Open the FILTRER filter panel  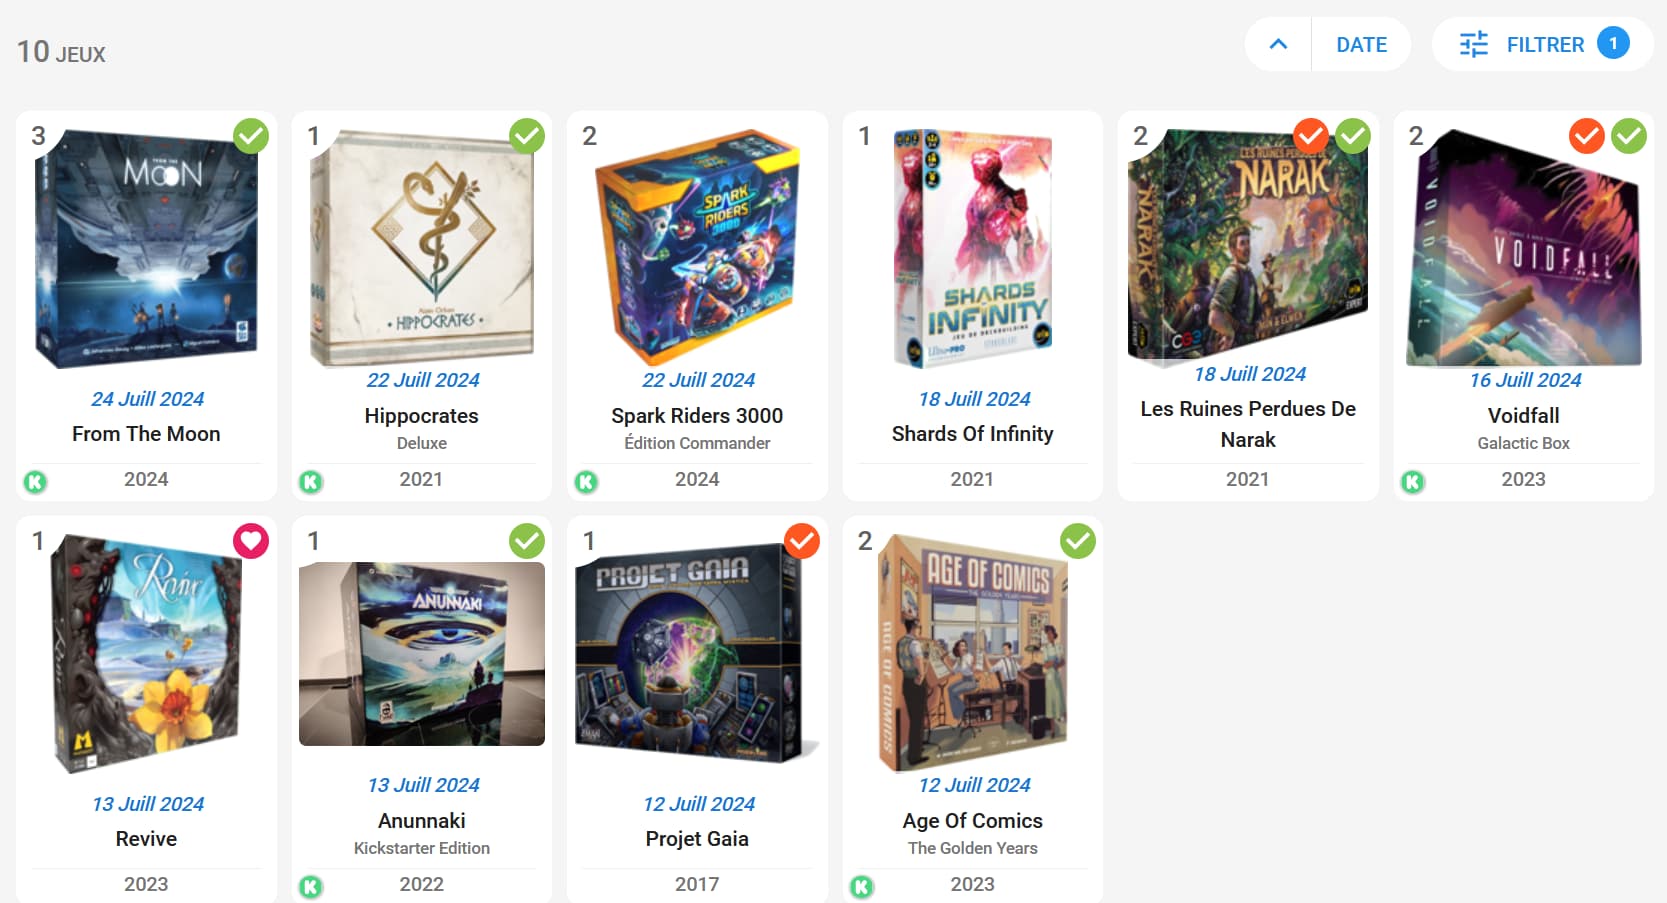(x=1543, y=44)
